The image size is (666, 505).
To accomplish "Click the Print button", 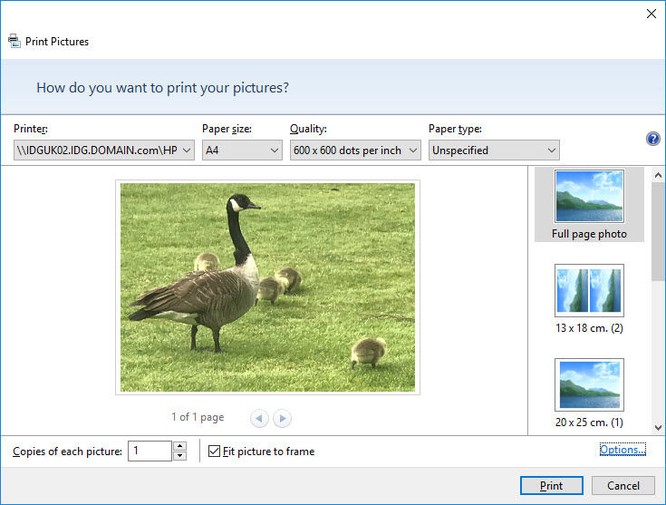I will click(x=551, y=485).
